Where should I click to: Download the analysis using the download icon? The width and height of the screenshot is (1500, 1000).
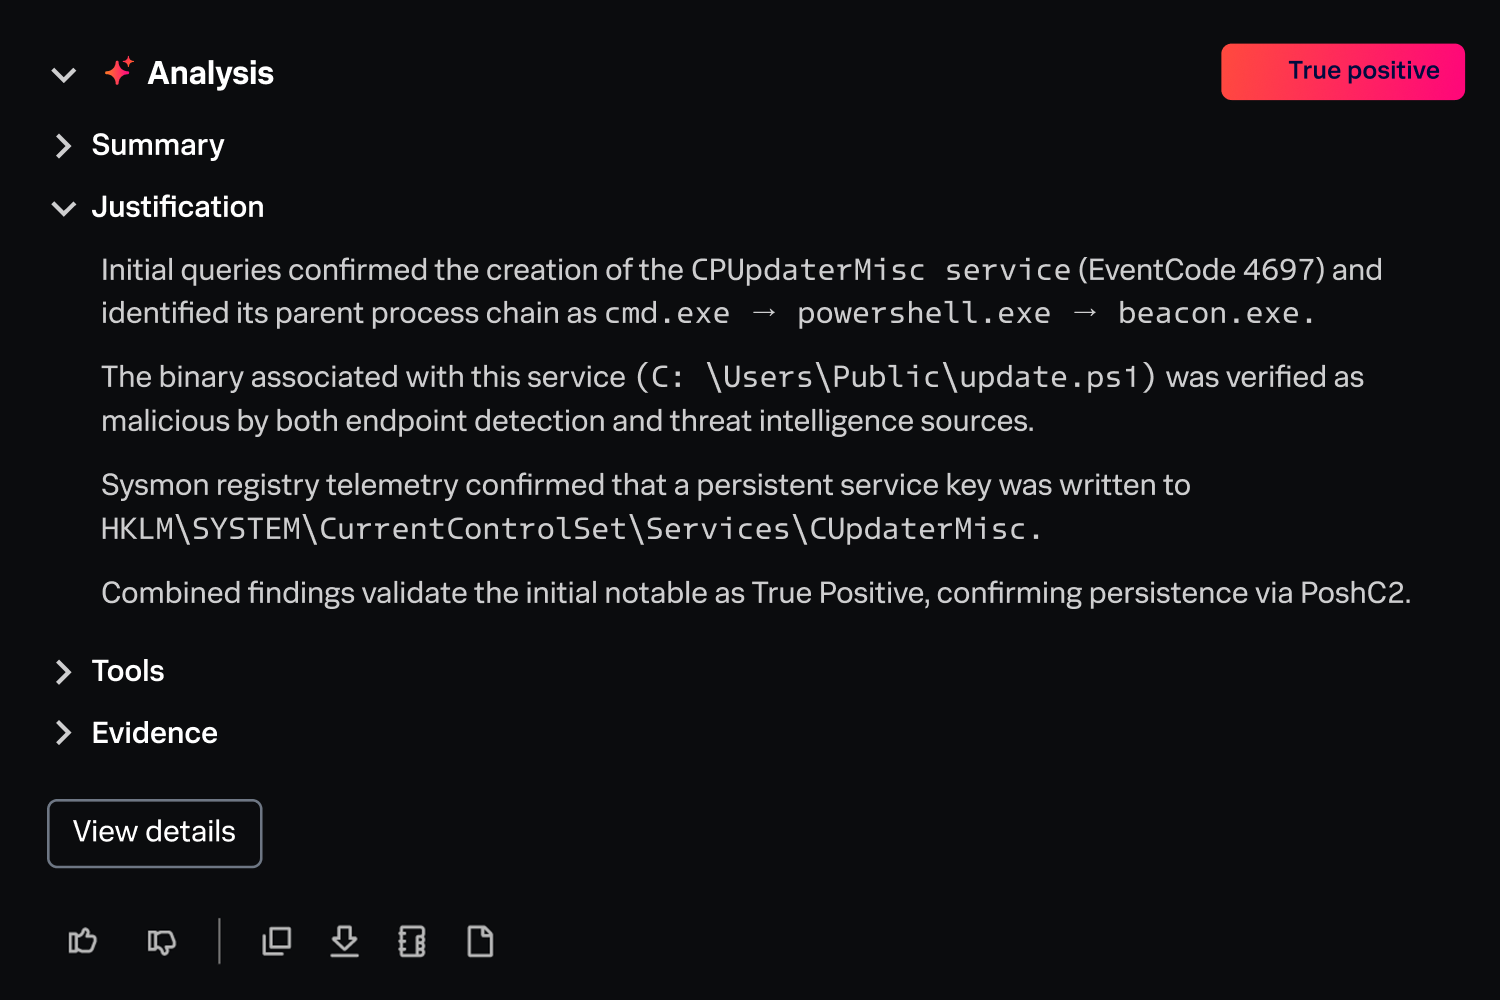point(344,941)
